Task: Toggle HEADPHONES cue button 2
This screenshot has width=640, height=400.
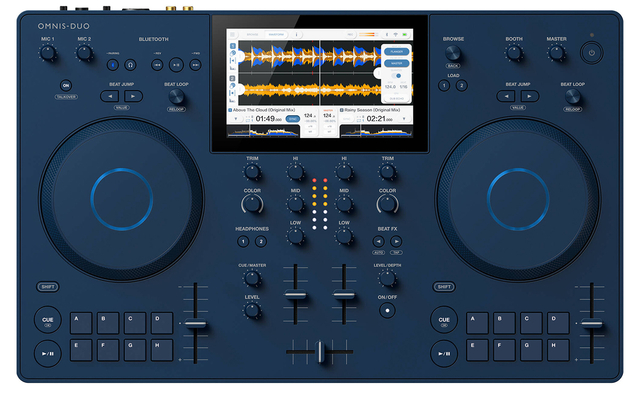Action: (261, 242)
